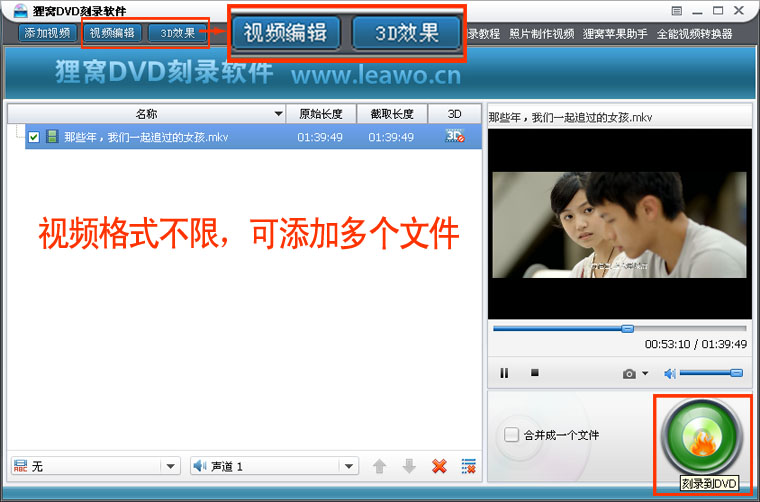Maximize the 狸窝DVD刻录软件 window

pos(718,10)
